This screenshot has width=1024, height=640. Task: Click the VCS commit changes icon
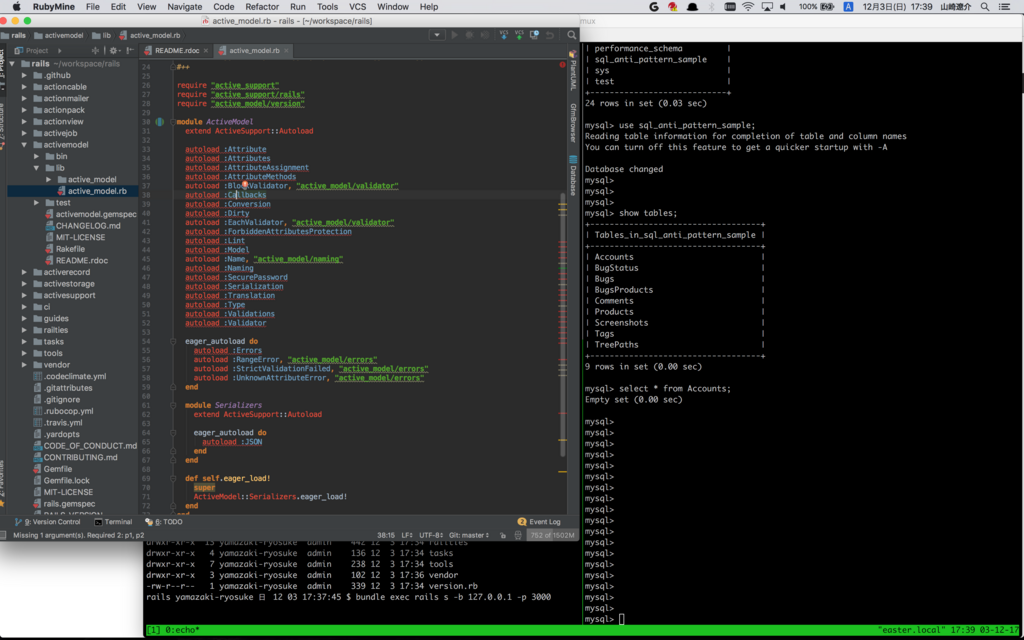click(x=519, y=35)
